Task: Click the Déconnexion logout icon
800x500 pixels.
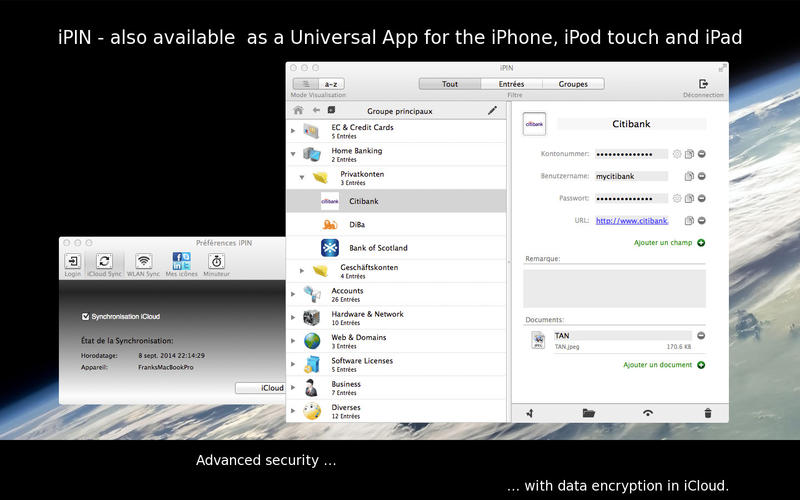Action: pos(703,84)
